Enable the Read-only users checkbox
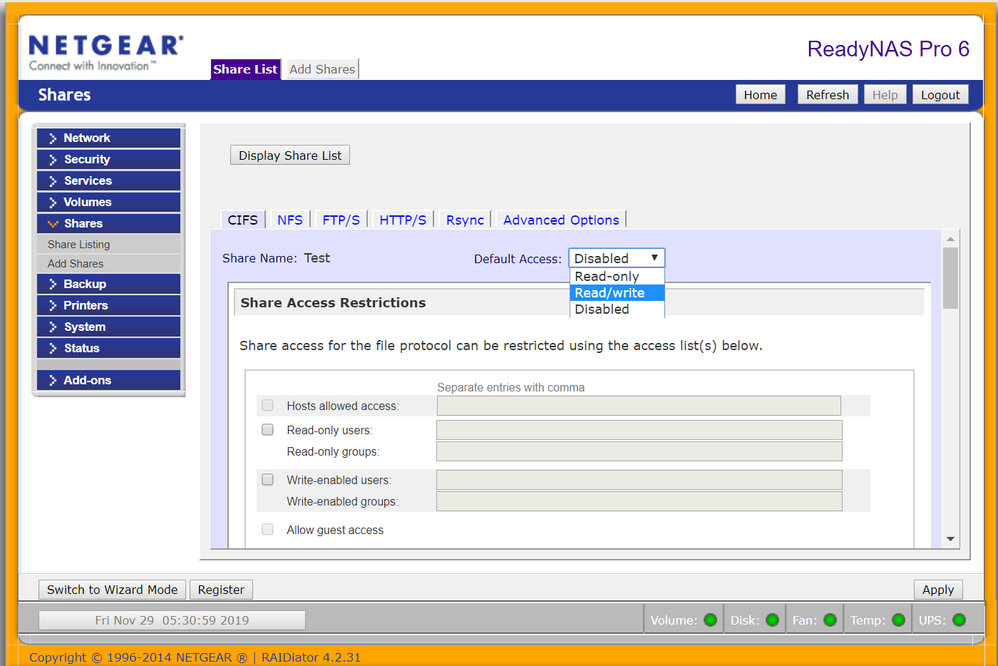This screenshot has width=998, height=666. pos(268,430)
